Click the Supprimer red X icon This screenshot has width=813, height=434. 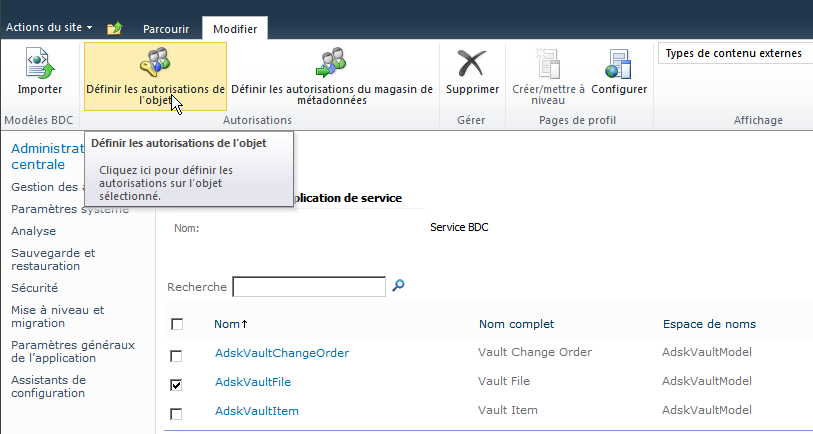click(472, 65)
